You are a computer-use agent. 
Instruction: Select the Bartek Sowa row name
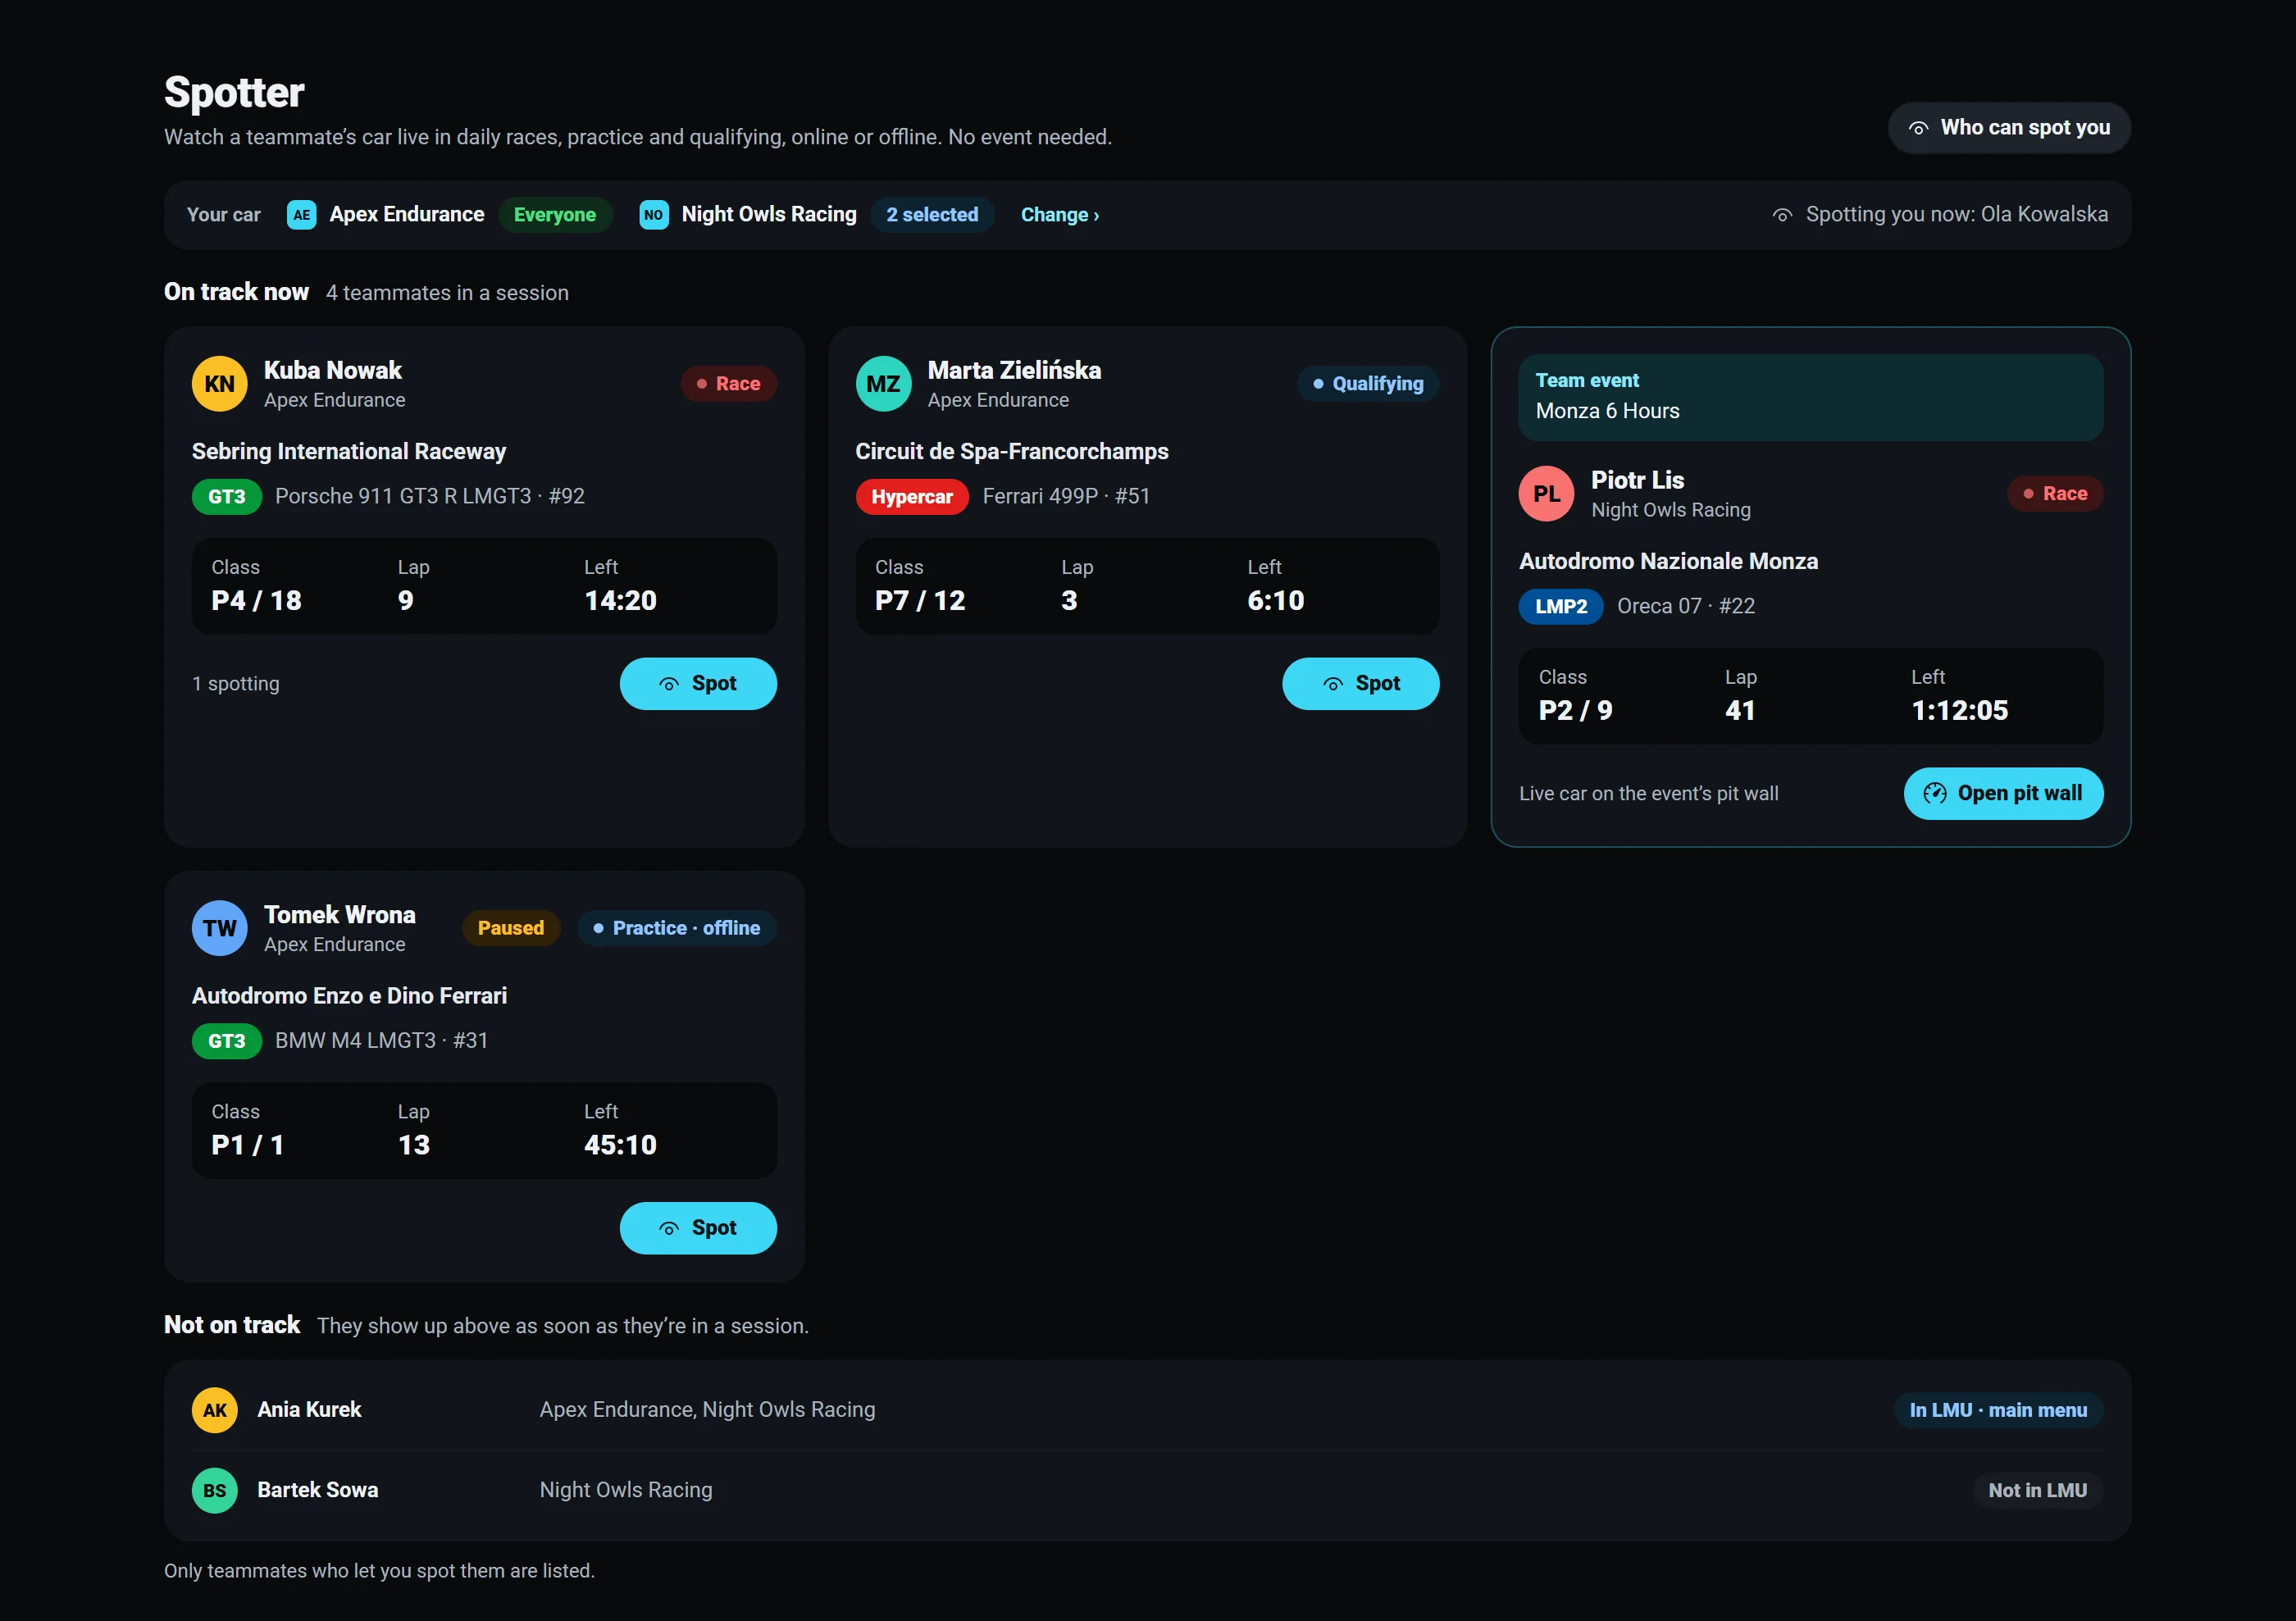tap(318, 1490)
